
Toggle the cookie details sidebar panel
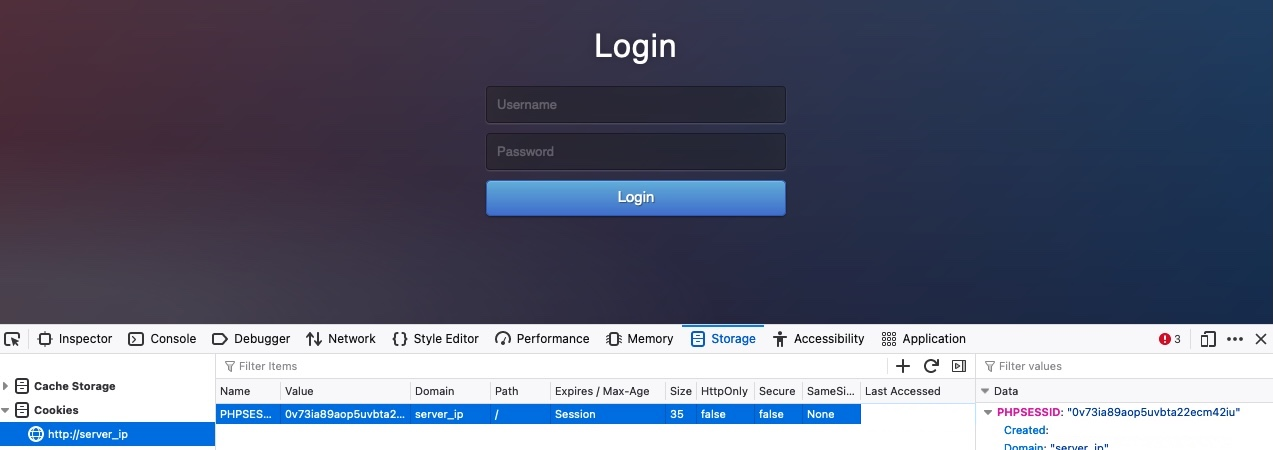click(x=959, y=366)
